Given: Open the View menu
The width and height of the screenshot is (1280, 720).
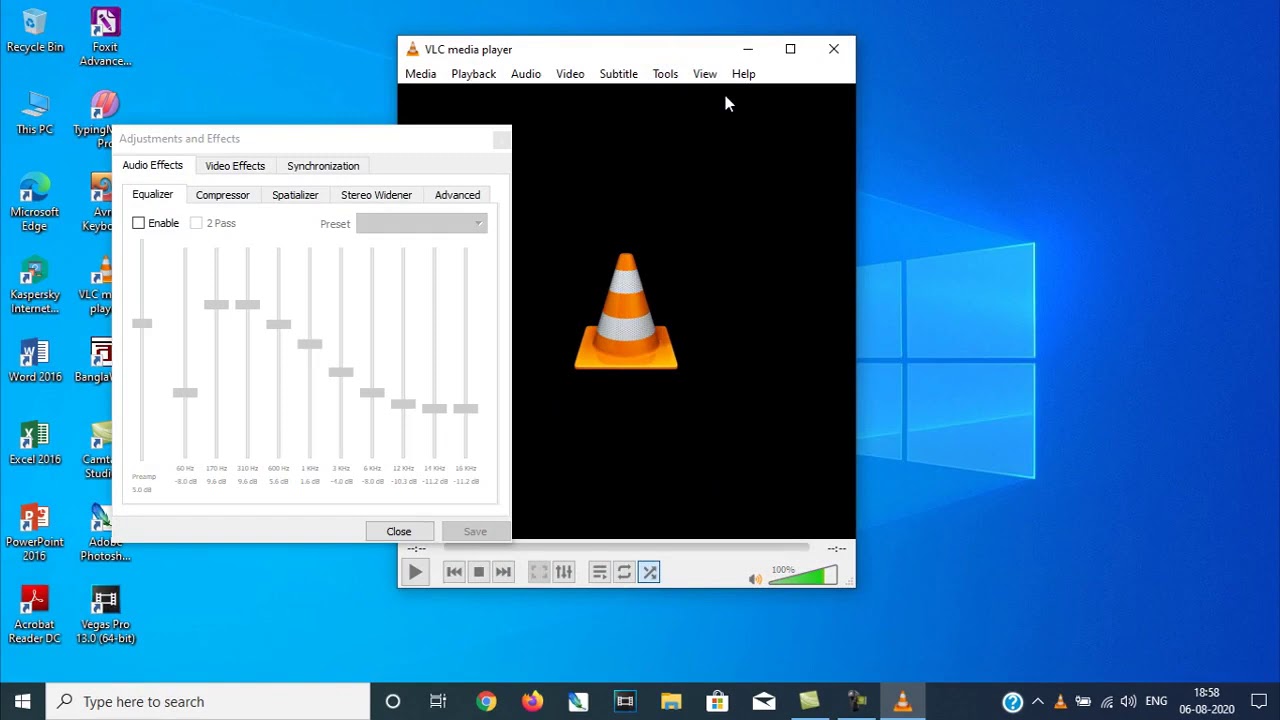Looking at the screenshot, I should coord(705,74).
